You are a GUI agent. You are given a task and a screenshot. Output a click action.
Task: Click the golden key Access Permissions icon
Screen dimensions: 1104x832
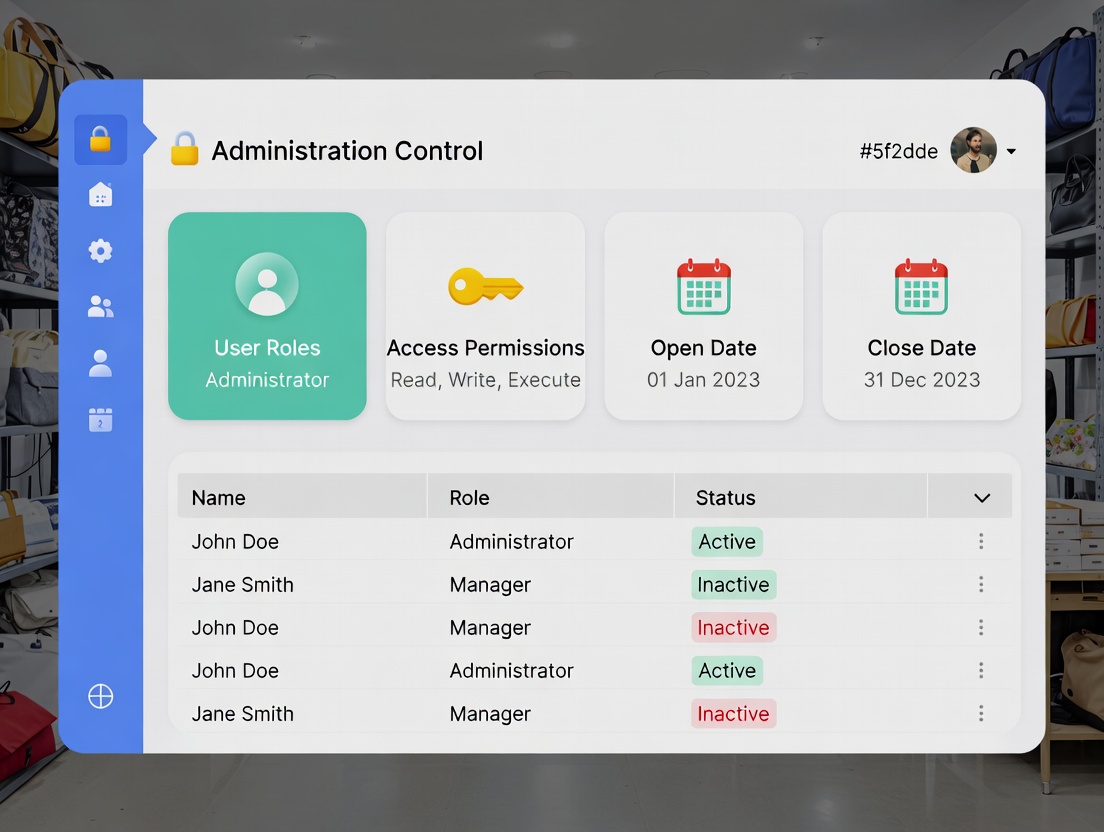coord(485,287)
